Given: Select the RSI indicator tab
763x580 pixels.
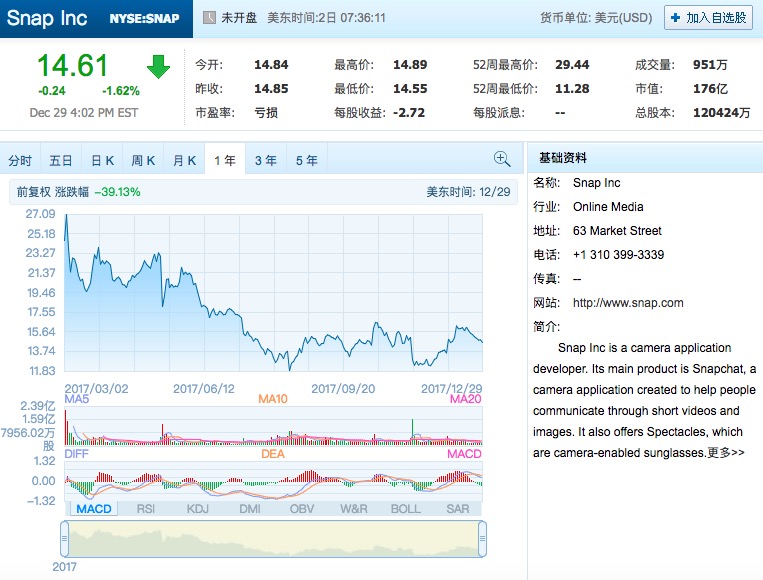Looking at the screenshot, I should click(x=145, y=509).
